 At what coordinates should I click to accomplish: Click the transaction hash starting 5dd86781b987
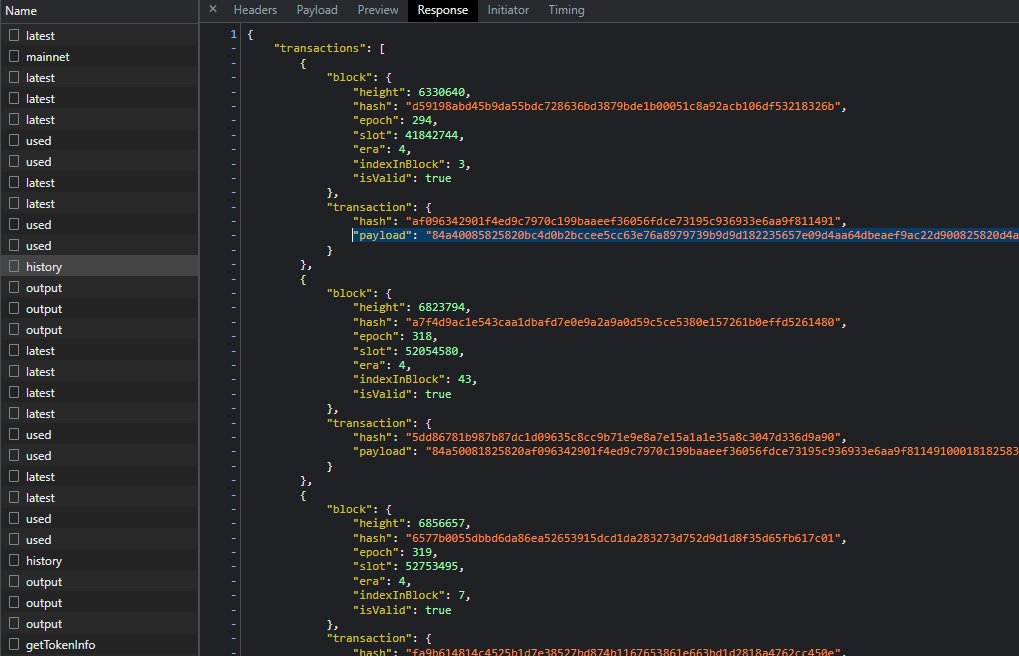point(623,437)
